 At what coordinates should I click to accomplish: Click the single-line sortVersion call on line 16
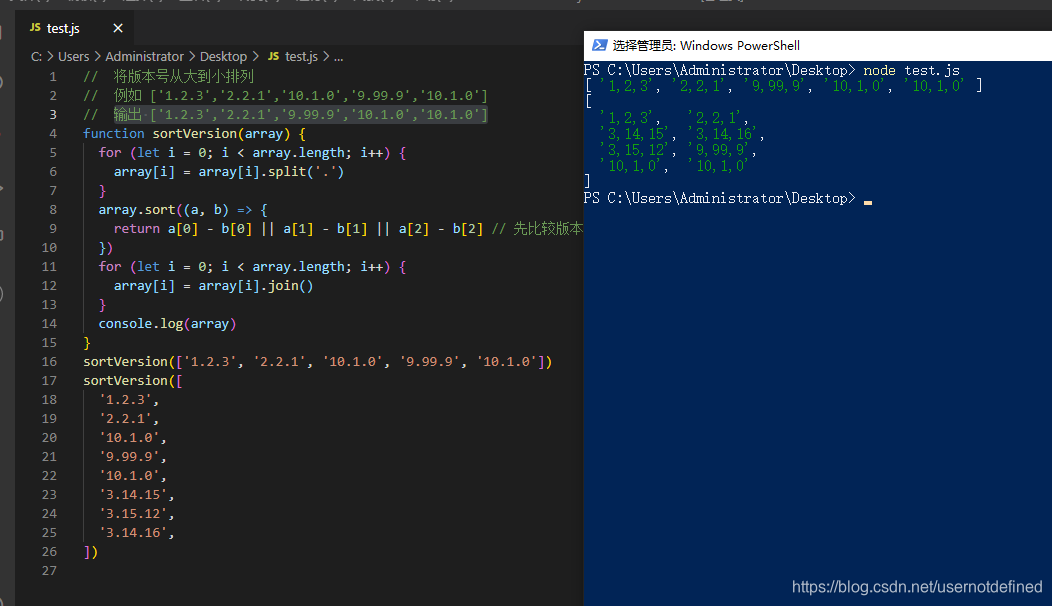click(317, 362)
